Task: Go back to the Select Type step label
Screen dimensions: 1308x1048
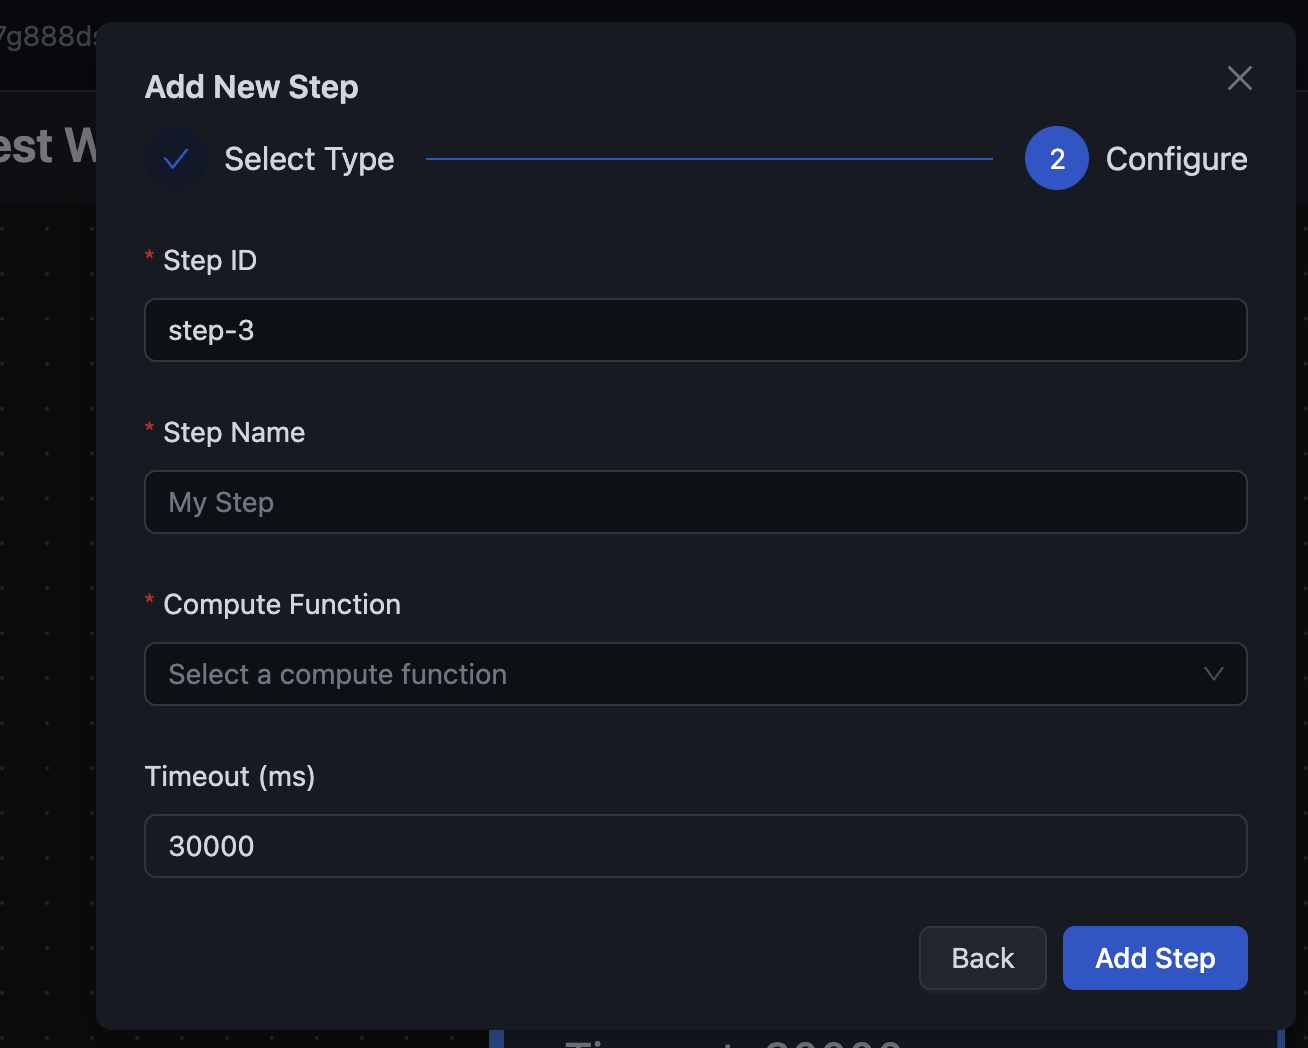Action: click(x=309, y=159)
